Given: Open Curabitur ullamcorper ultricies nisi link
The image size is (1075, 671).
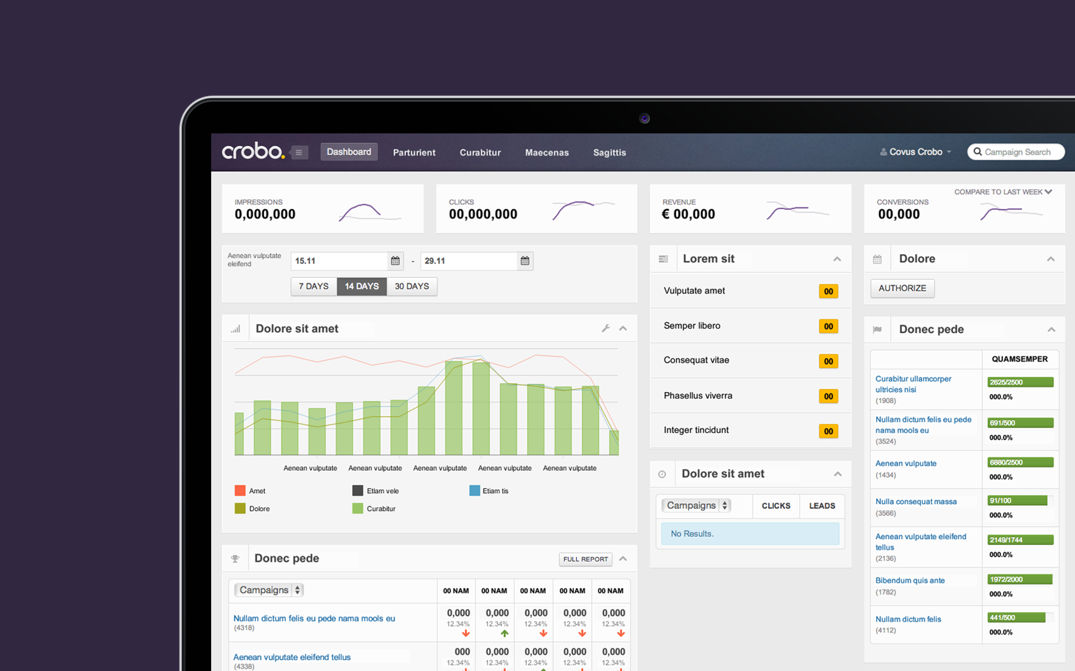Looking at the screenshot, I should pos(913,384).
